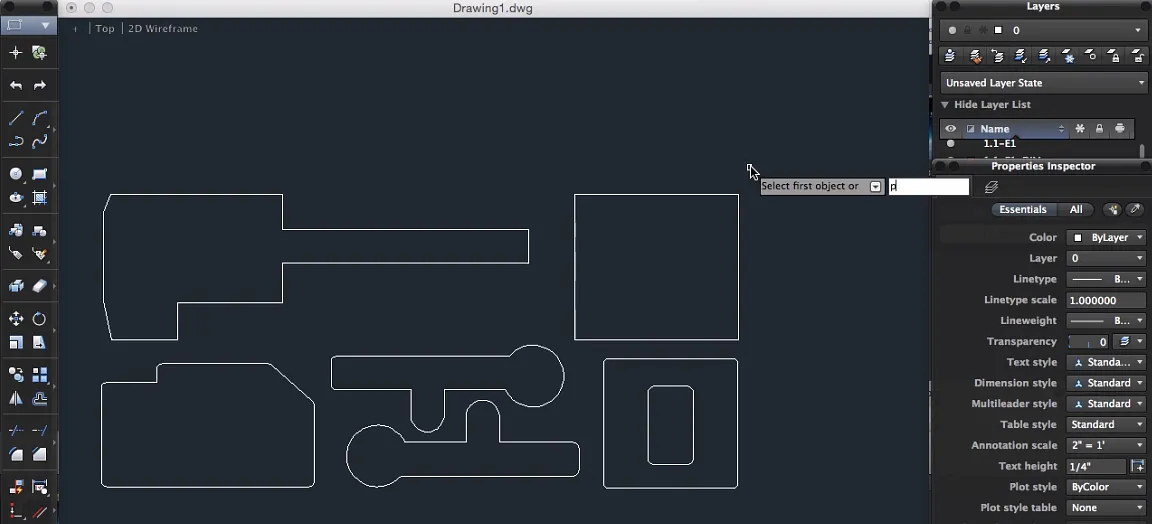Open the Annotation scale dropdown

tap(1106, 445)
